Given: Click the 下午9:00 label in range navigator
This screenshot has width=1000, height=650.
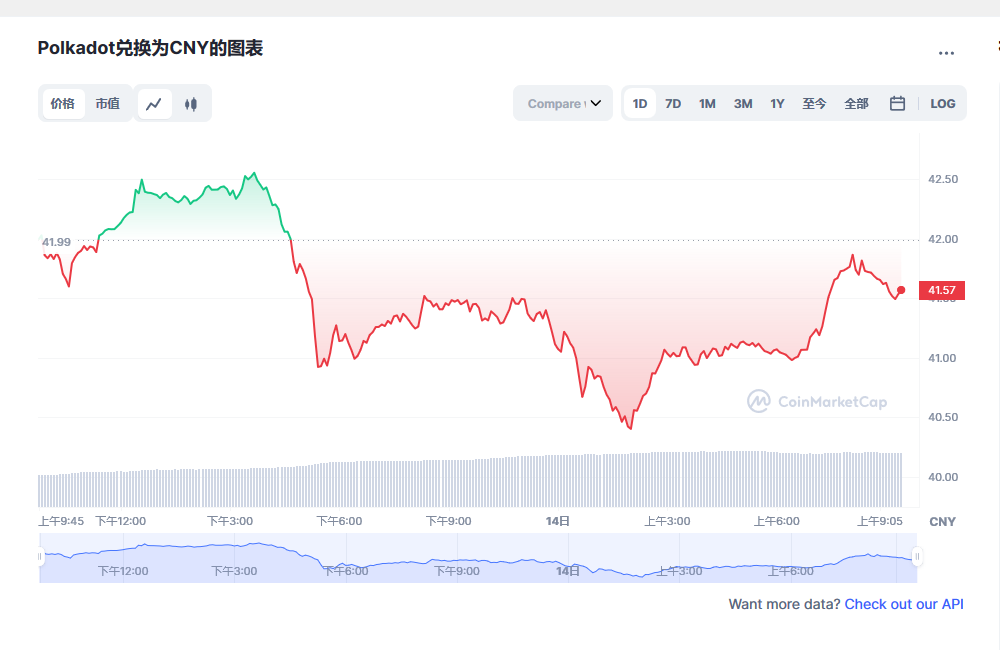Looking at the screenshot, I should [x=457, y=571].
